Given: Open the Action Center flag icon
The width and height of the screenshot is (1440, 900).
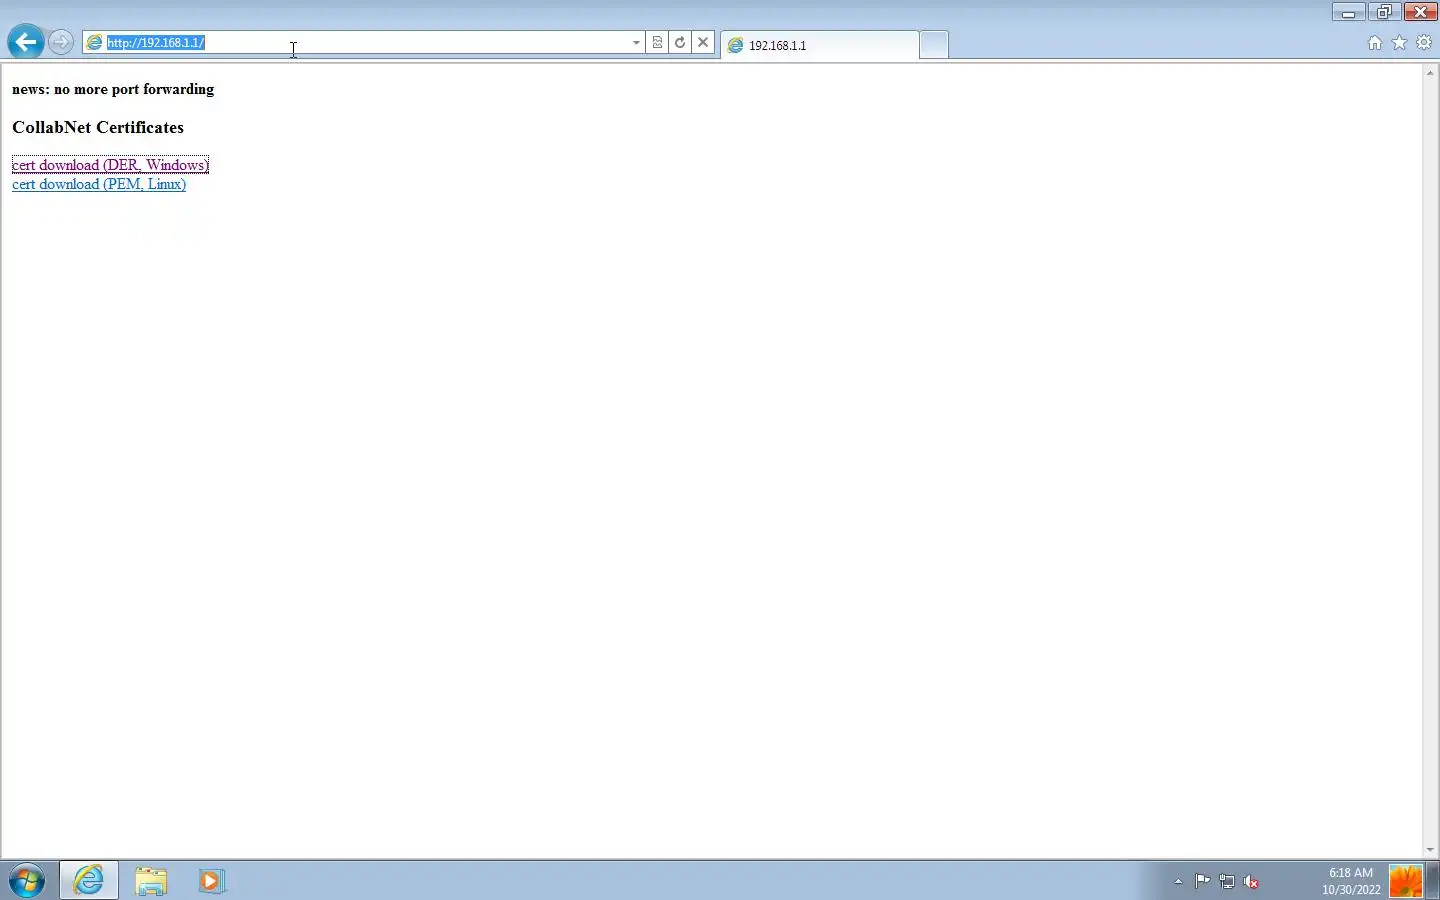Looking at the screenshot, I should click(1202, 881).
